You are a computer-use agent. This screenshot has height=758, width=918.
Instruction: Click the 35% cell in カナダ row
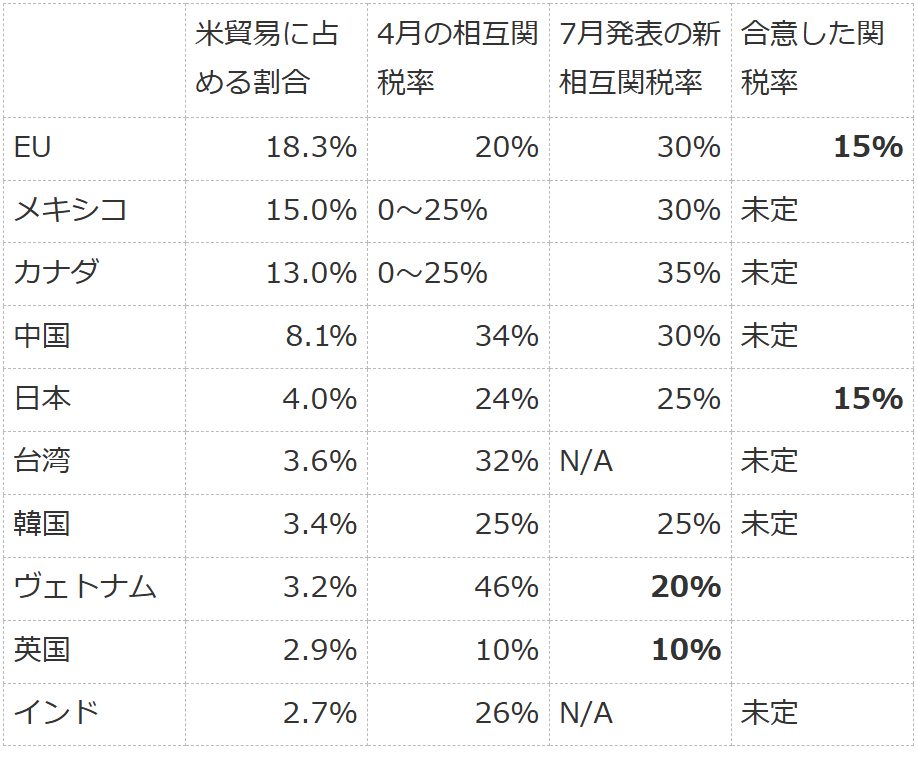(688, 273)
